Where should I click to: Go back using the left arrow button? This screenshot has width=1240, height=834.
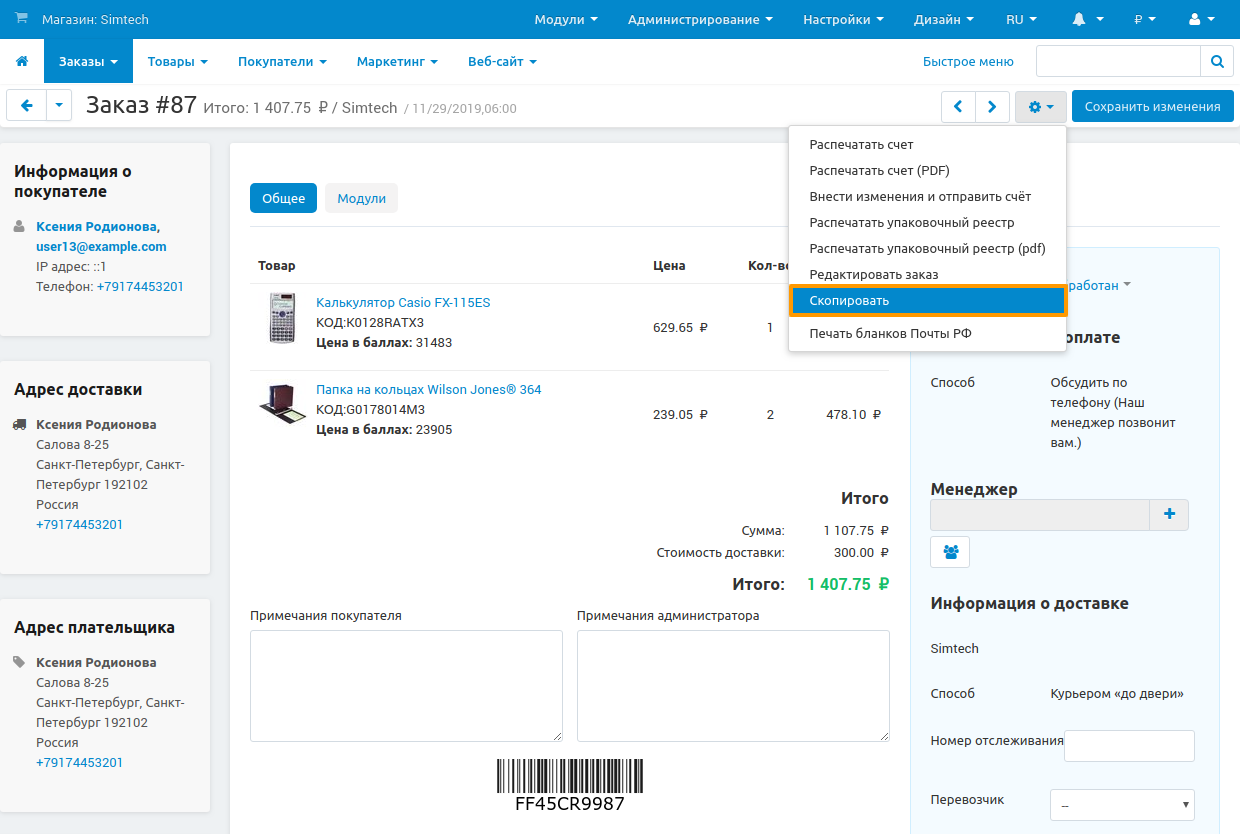point(27,106)
